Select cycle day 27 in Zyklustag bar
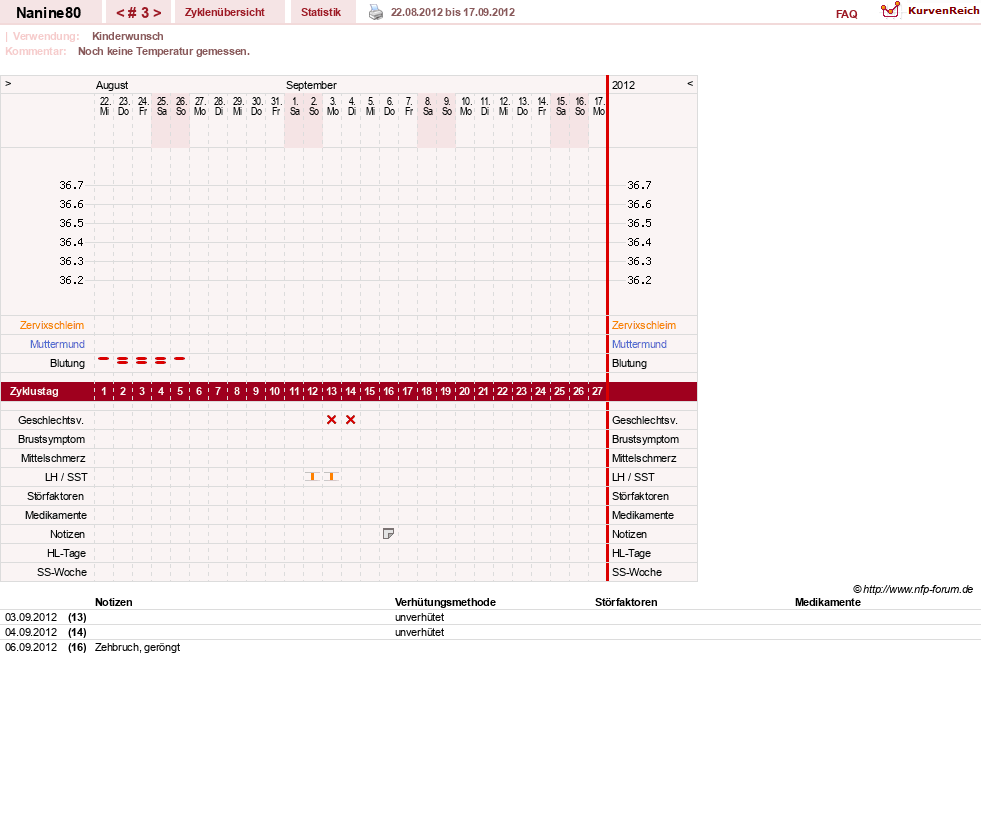 point(597,391)
